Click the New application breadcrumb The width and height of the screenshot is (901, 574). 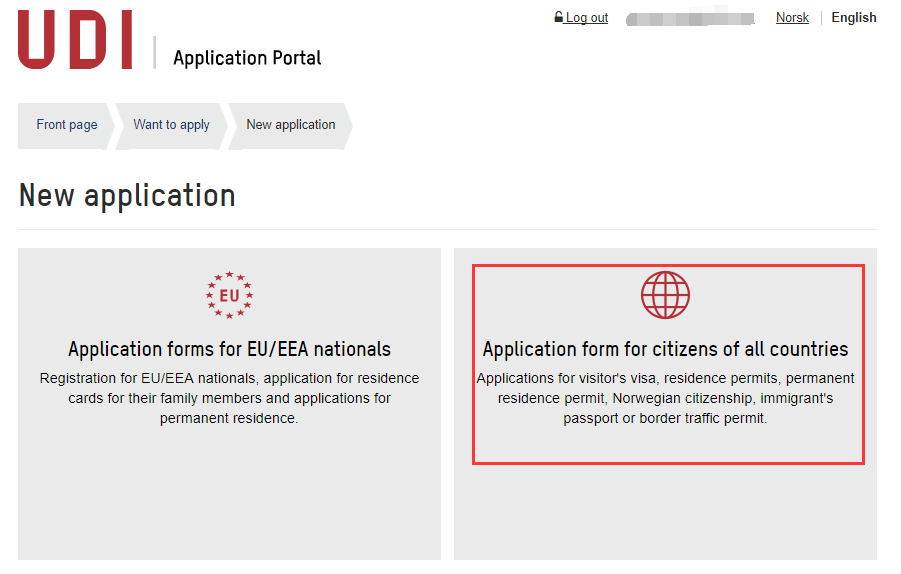[291, 125]
